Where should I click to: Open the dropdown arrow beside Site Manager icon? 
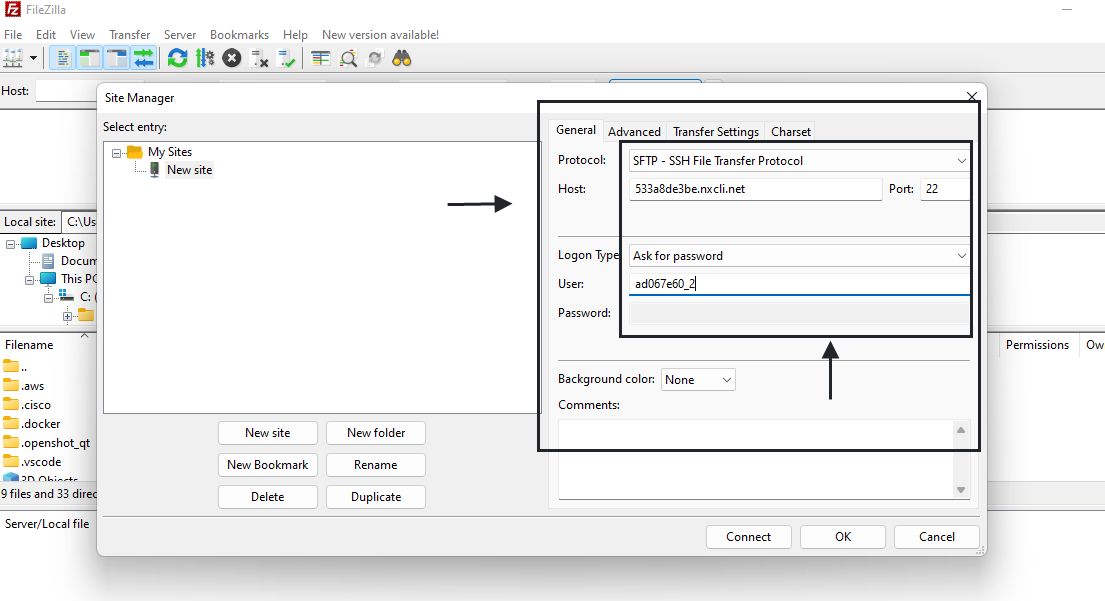click(33, 58)
